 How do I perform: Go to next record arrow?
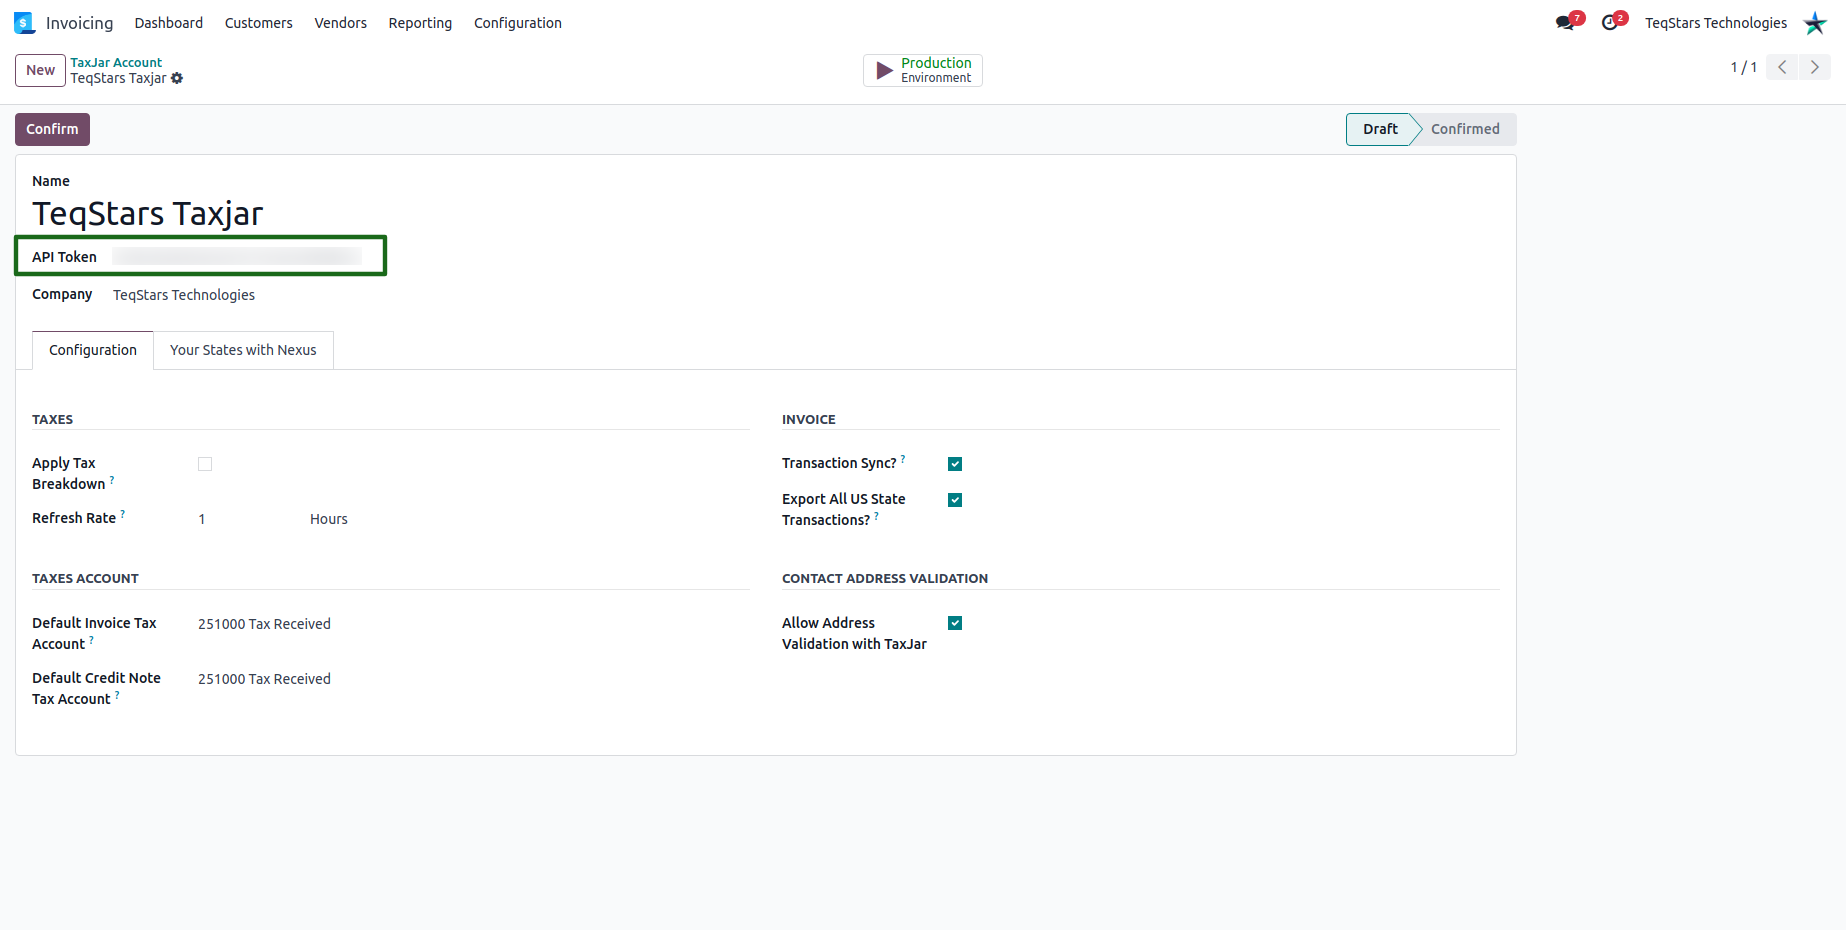(1815, 67)
